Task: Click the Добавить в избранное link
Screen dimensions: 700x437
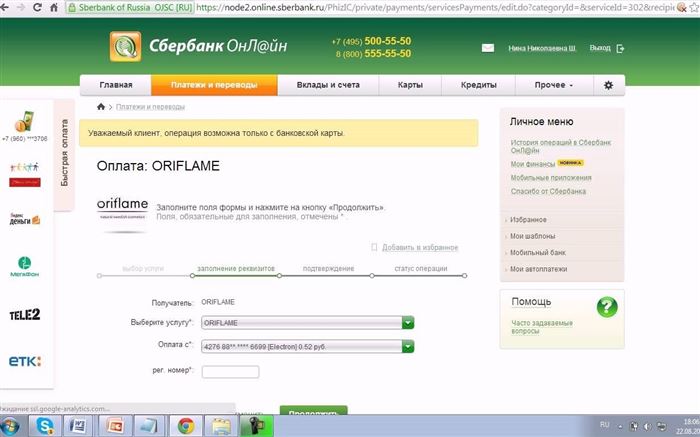Action: 420,248
